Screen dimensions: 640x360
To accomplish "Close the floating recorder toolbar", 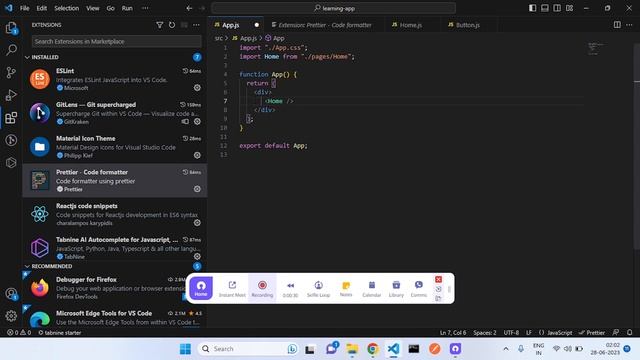I will (438, 280).
